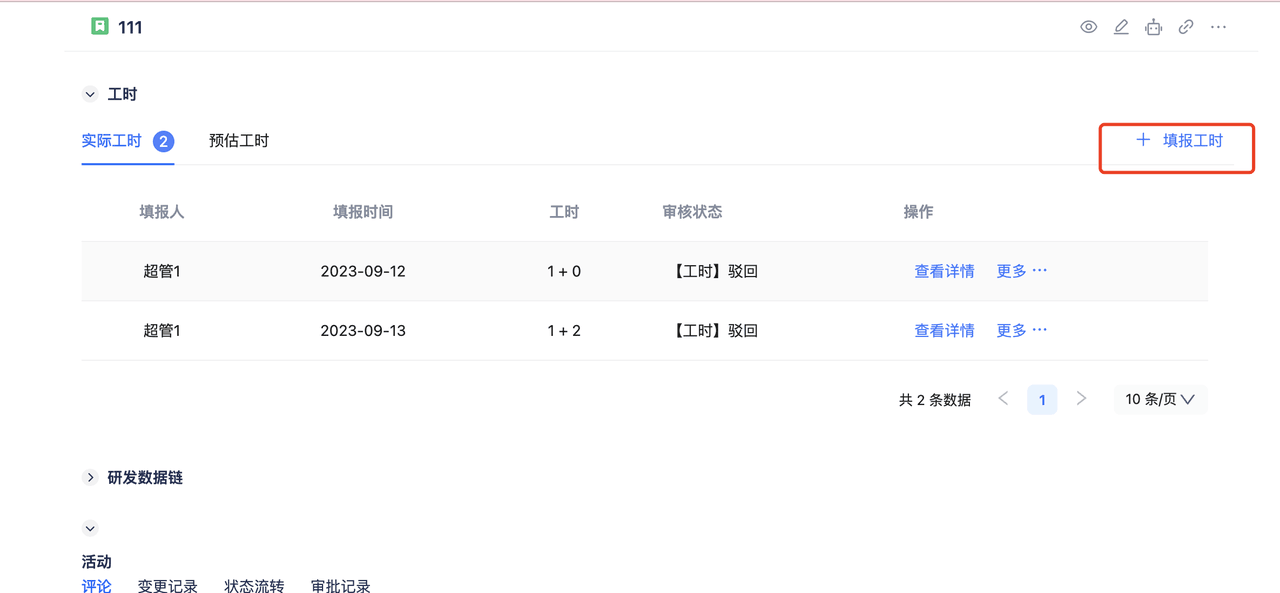The height and width of the screenshot is (593, 1280).
Task: Open the header three-dot more menu
Action: tap(1218, 27)
